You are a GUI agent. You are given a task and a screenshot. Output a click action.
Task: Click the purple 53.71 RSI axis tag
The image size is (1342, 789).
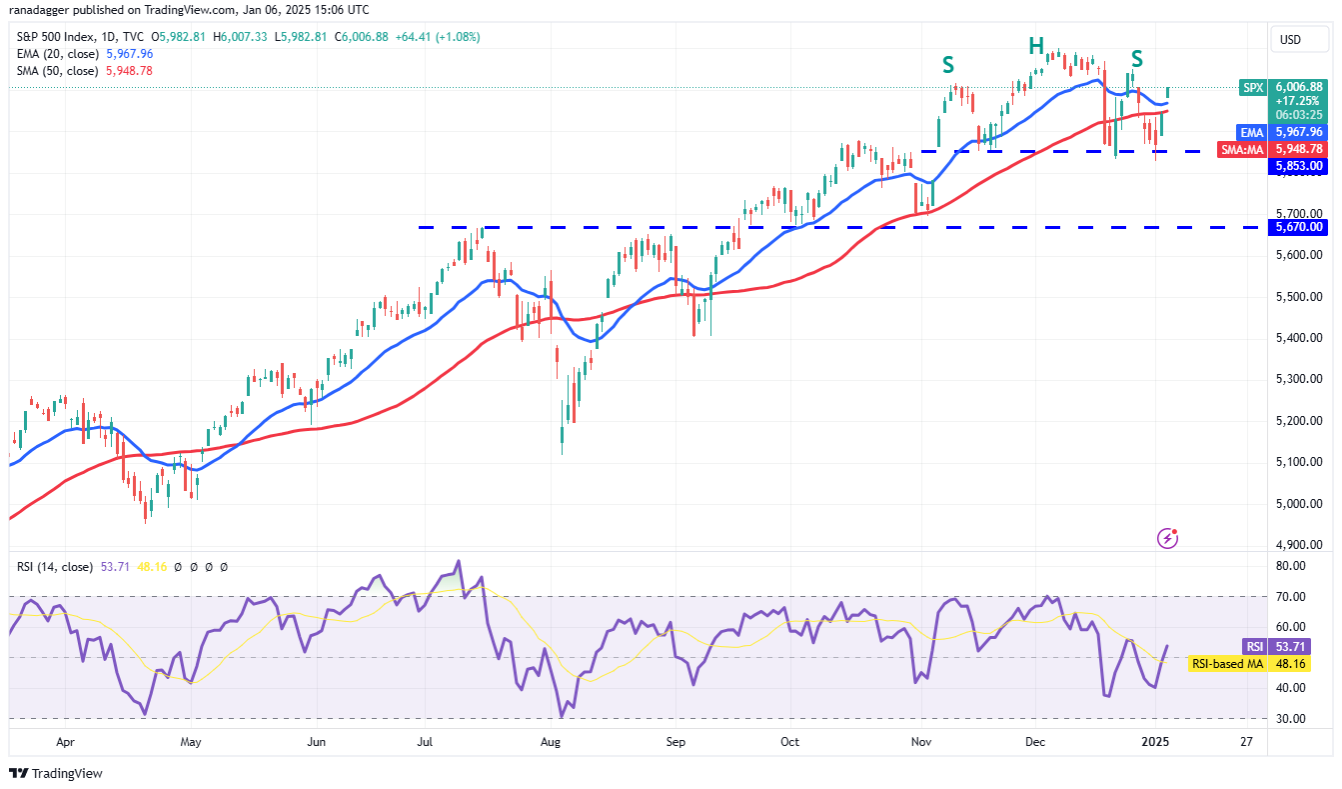click(1289, 646)
